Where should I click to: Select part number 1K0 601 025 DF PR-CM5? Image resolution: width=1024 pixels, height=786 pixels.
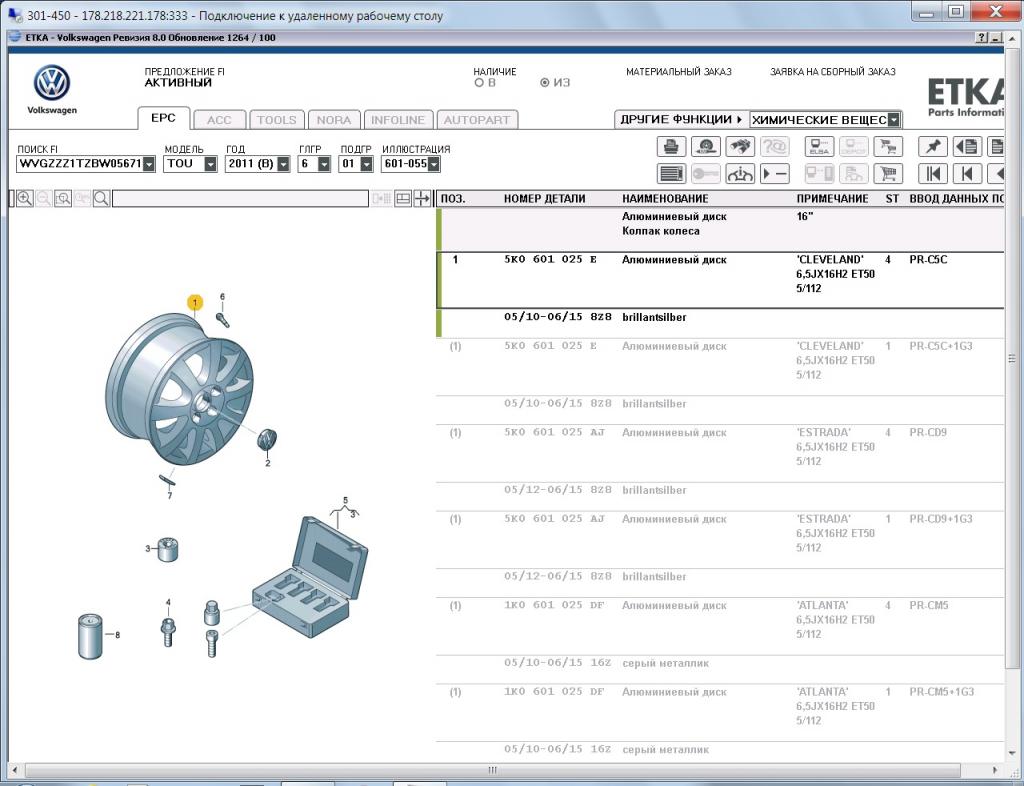tap(554, 605)
